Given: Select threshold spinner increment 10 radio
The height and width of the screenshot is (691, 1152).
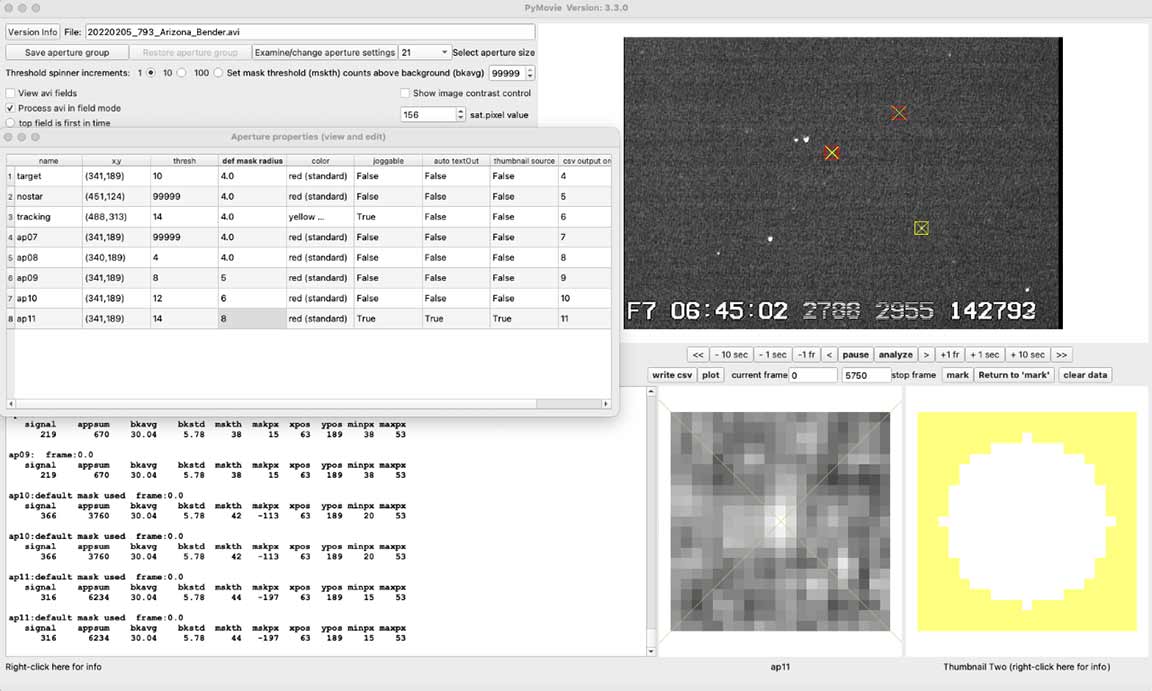Looking at the screenshot, I should (181, 73).
